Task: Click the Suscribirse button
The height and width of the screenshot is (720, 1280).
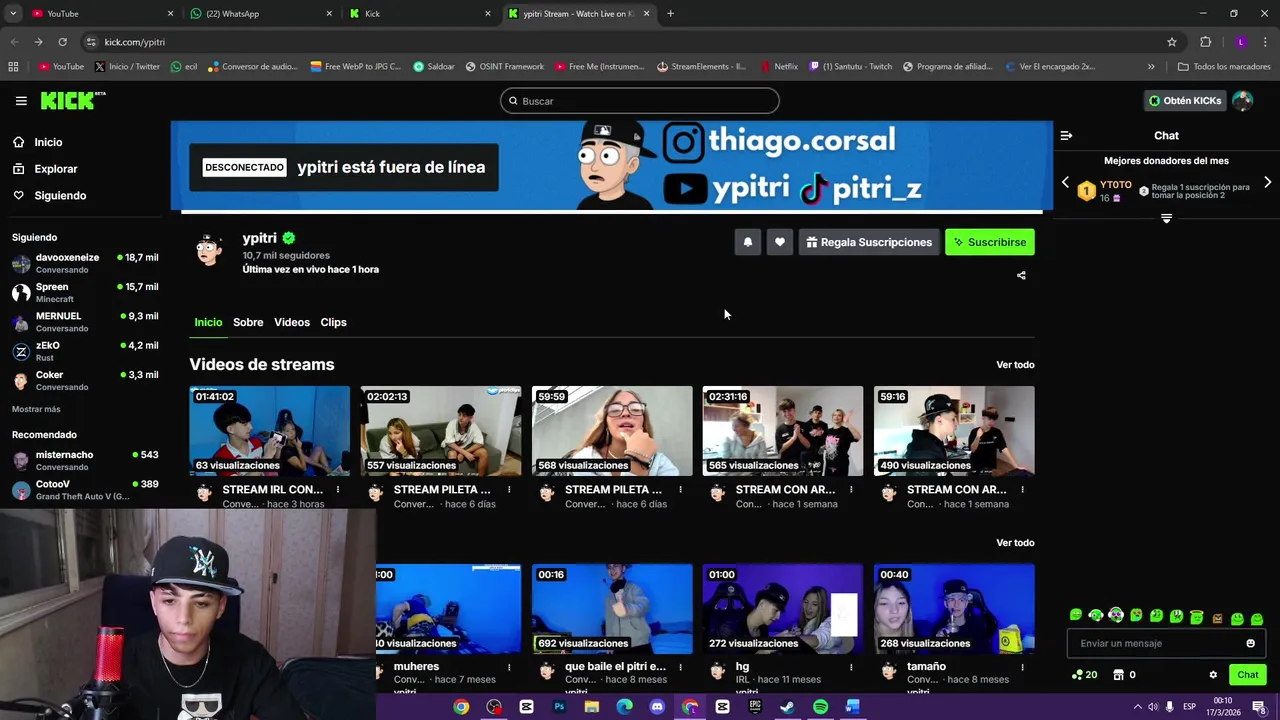Action: coord(990,242)
